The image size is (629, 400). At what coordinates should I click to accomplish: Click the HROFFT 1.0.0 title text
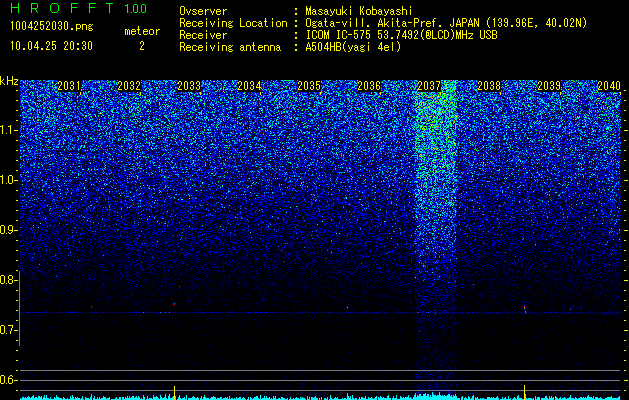coord(78,8)
